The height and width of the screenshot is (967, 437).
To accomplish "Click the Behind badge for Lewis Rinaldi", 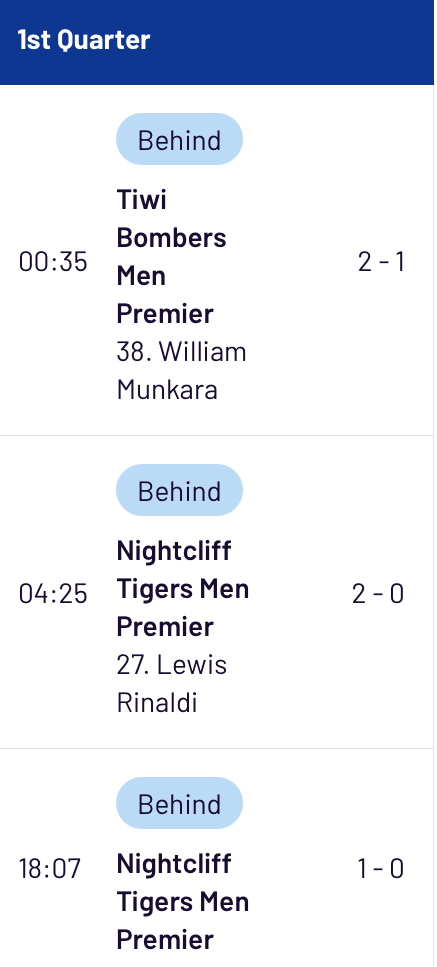I will click(179, 490).
